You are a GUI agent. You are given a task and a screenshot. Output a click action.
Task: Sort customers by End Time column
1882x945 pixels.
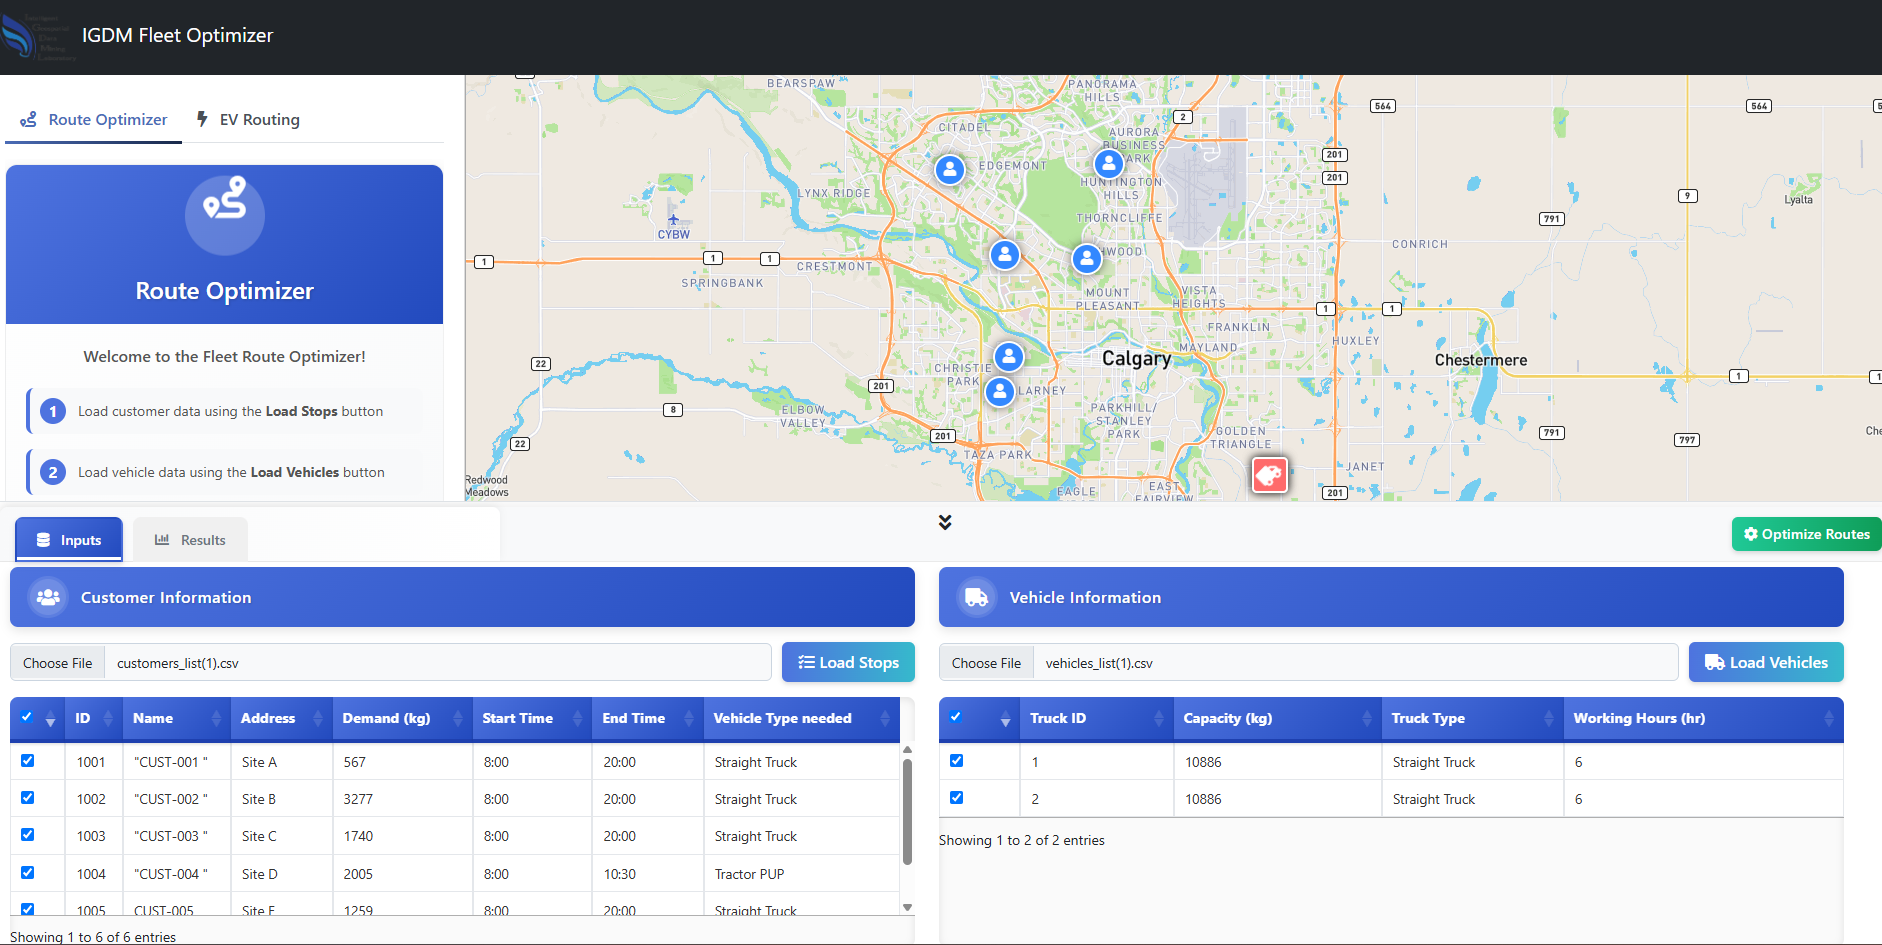647,718
